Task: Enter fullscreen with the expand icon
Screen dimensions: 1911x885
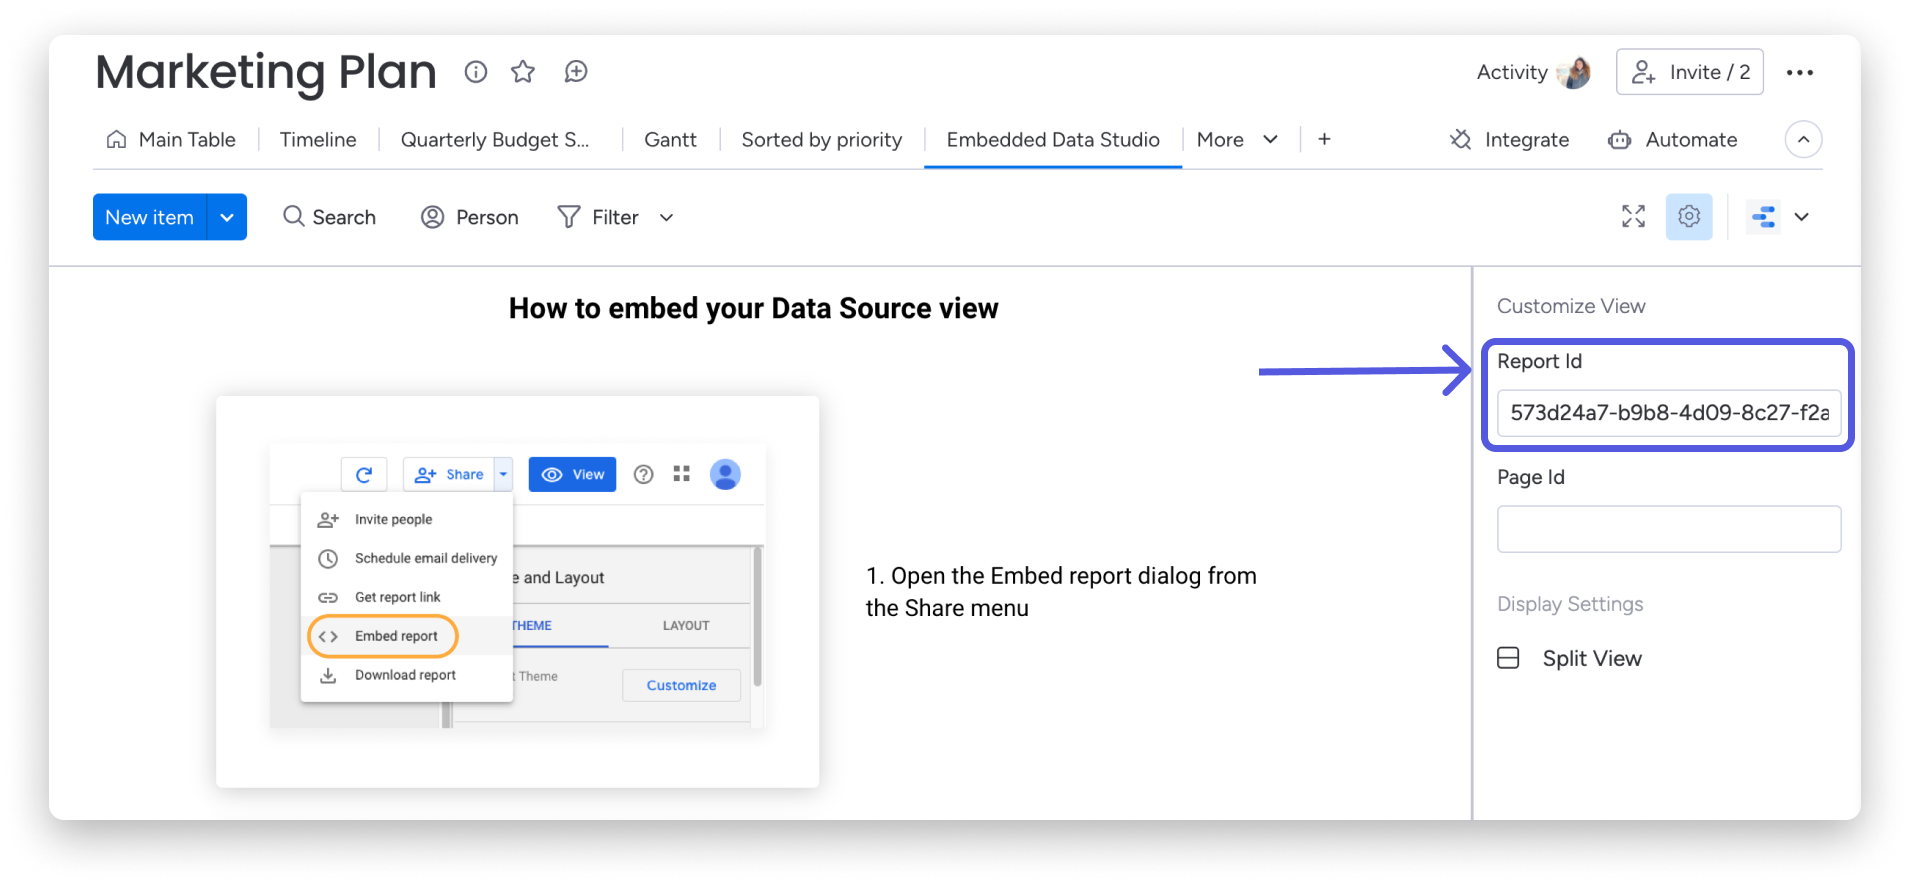Action: tap(1634, 216)
